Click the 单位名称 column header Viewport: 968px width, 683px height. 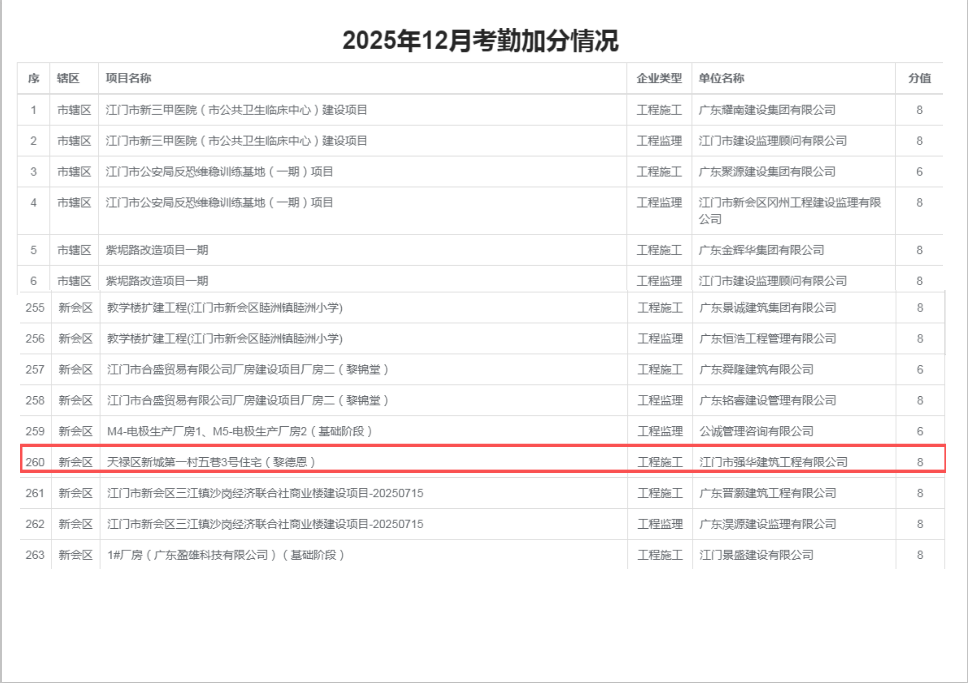(x=721, y=78)
